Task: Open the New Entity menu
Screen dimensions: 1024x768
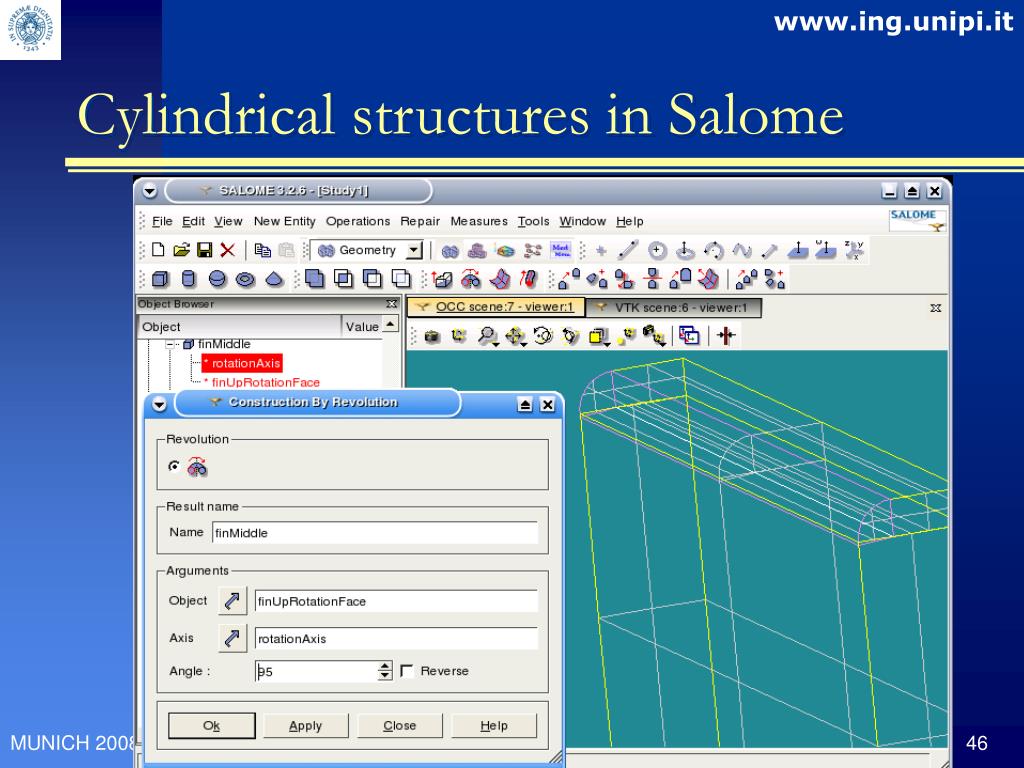Action: point(285,221)
